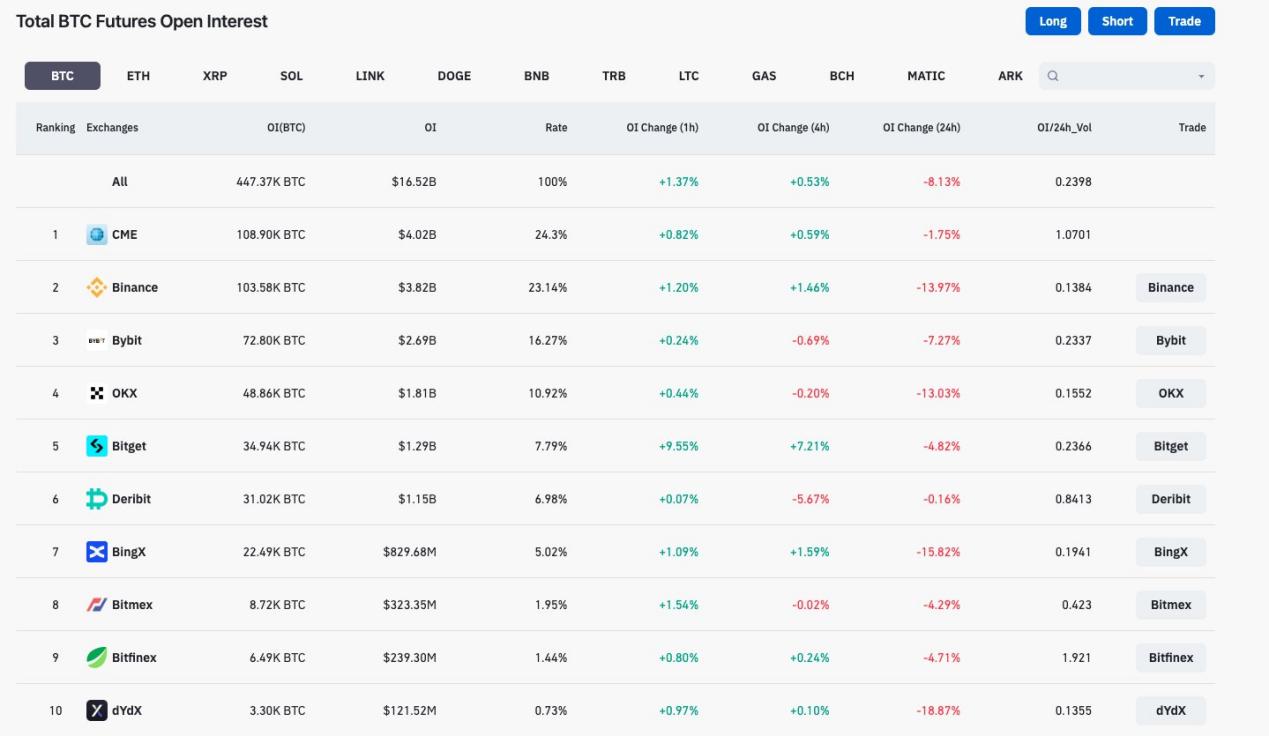Click the Bitfinex leaf logo icon
1269x736 pixels.
tap(96, 658)
